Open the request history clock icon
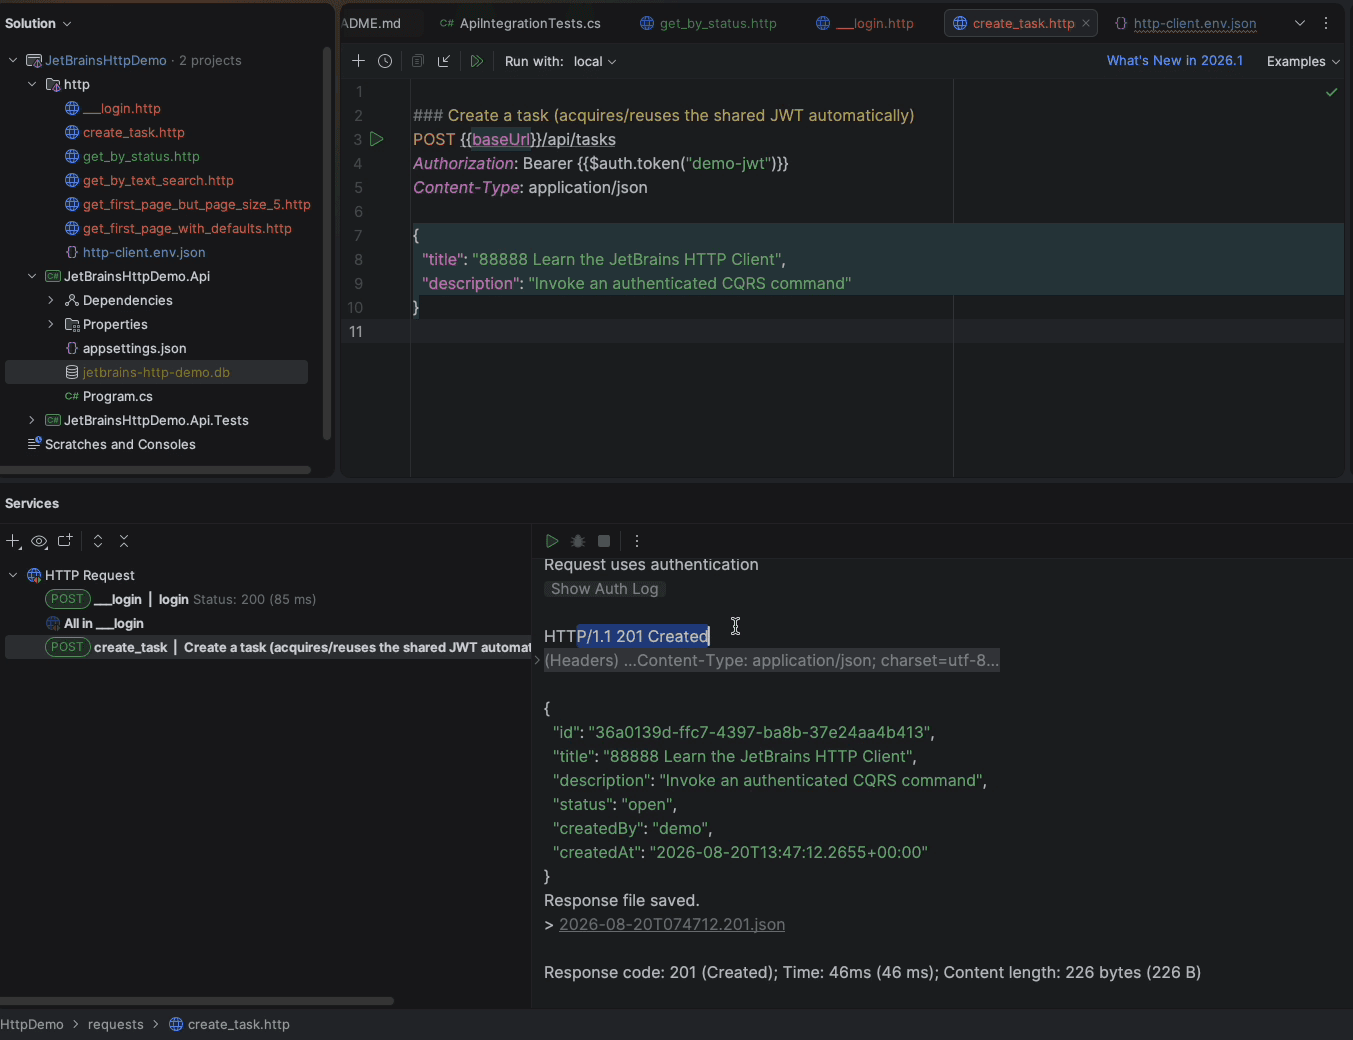 pos(385,61)
